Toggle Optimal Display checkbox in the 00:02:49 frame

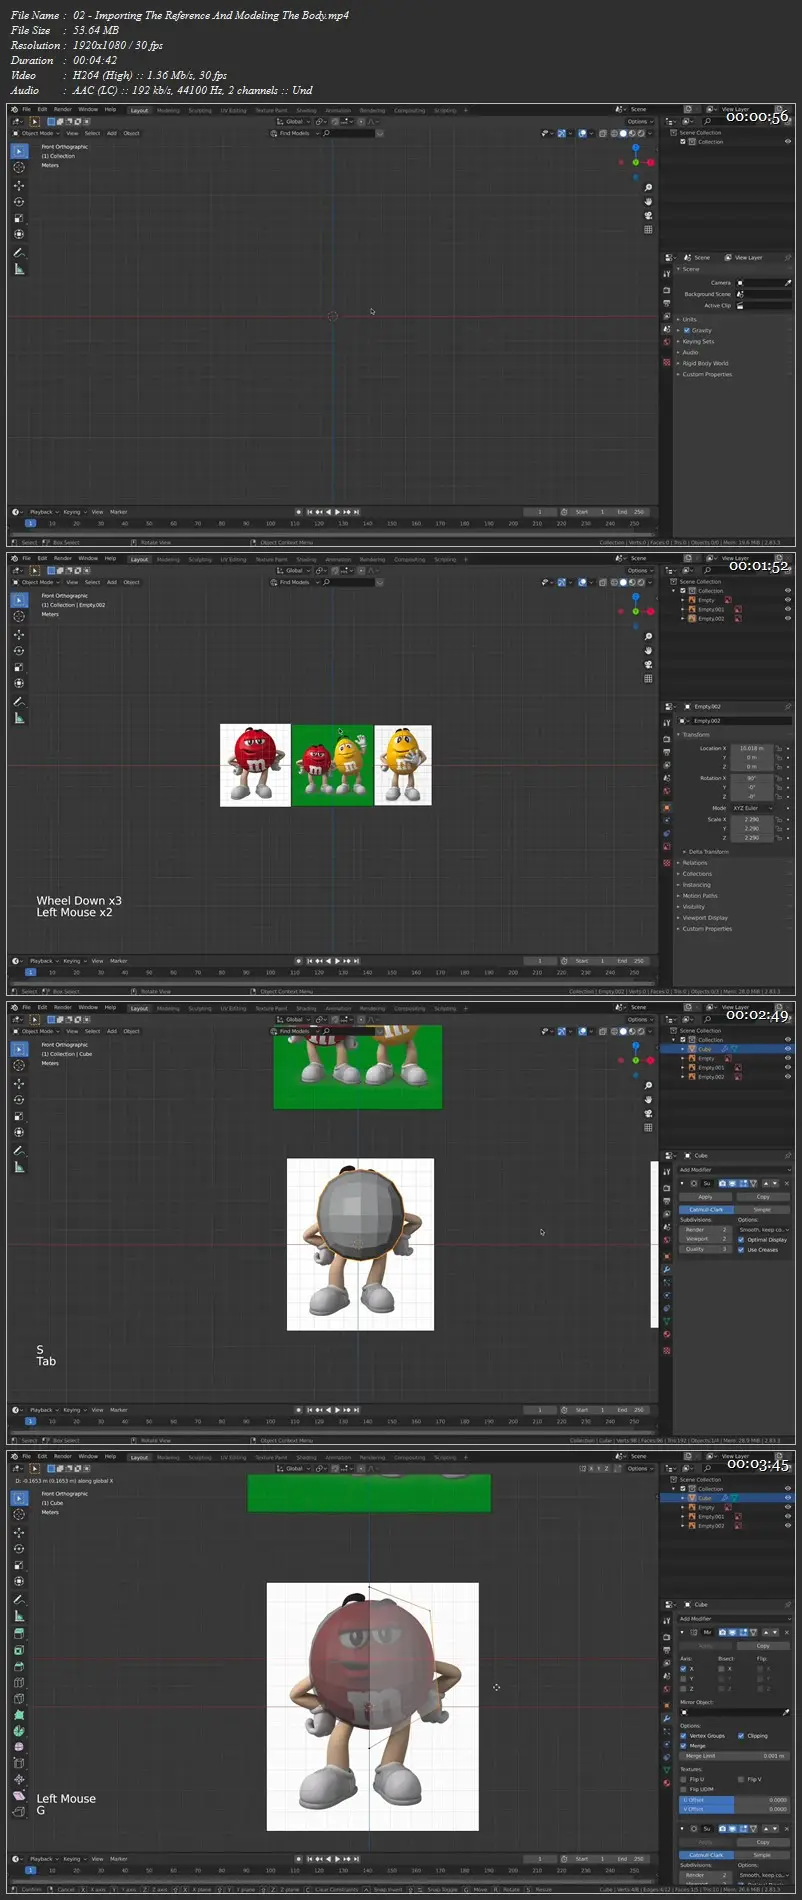coord(741,1240)
